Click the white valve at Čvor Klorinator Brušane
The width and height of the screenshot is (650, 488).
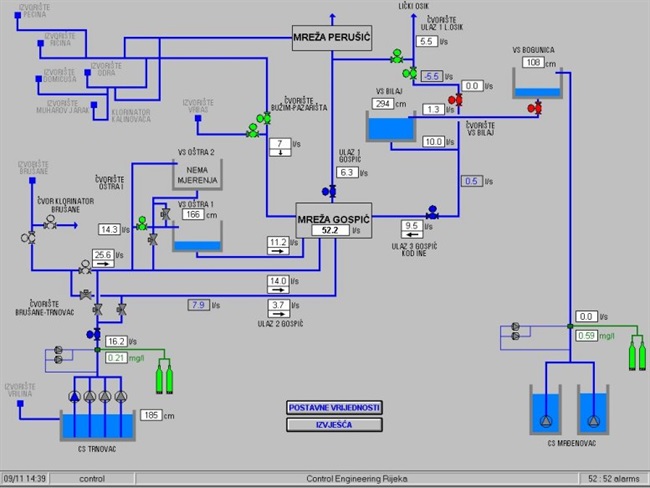pyautogui.click(x=50, y=223)
